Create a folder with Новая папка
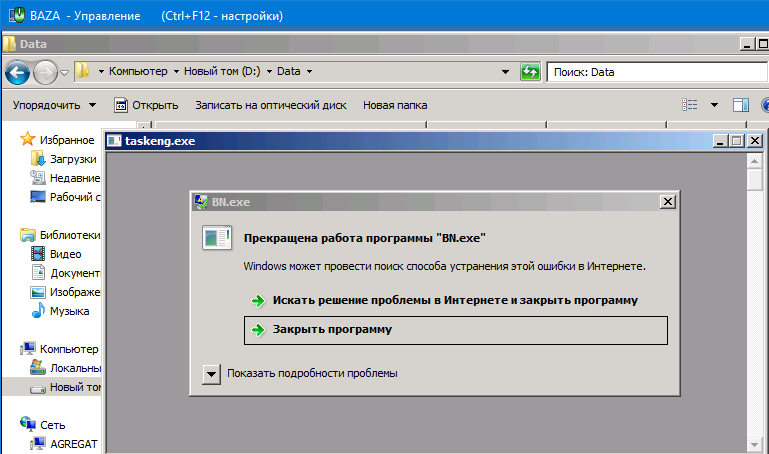 (x=395, y=105)
